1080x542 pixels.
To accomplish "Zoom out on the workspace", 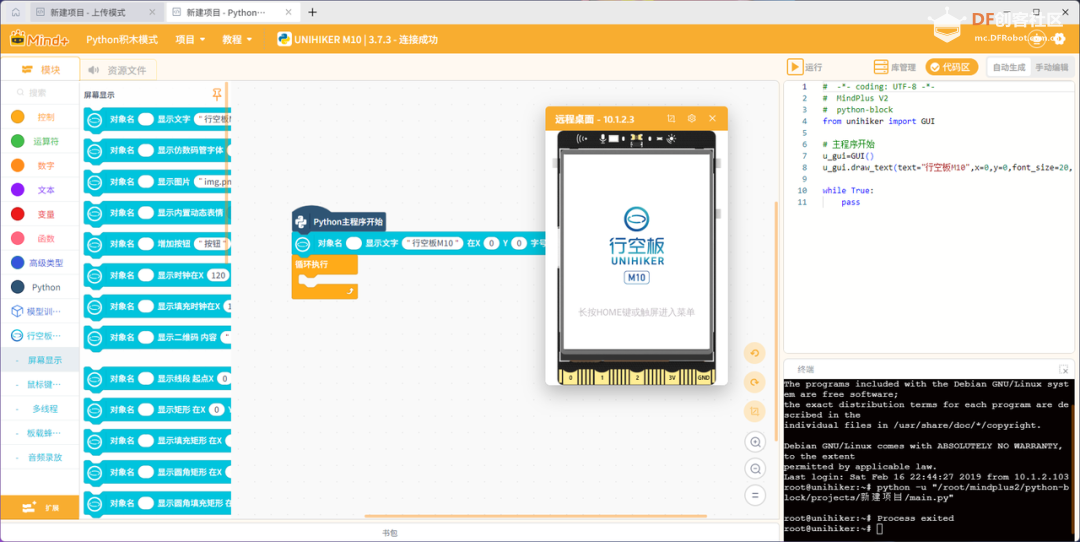I will 755,469.
